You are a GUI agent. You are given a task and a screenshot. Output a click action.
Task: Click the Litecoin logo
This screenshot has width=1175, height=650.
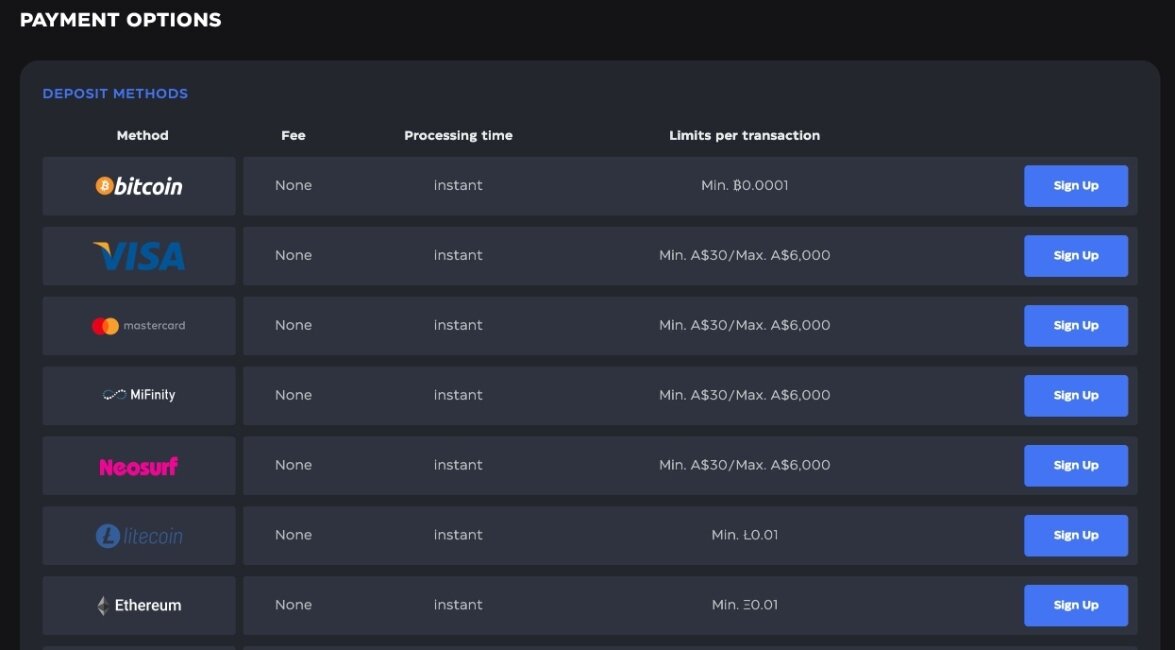[x=139, y=536]
